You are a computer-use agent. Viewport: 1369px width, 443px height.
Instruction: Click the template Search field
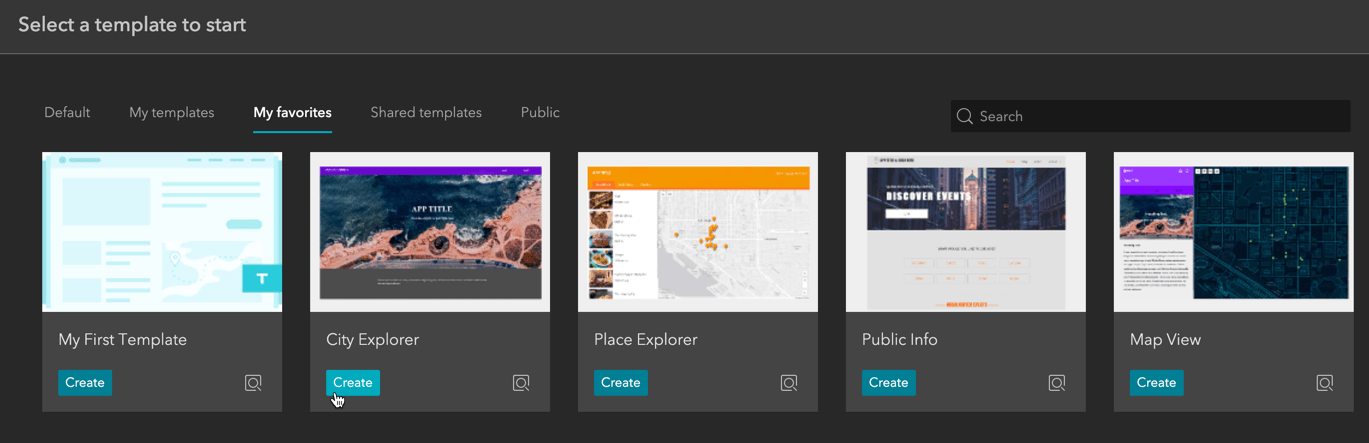pos(1160,116)
